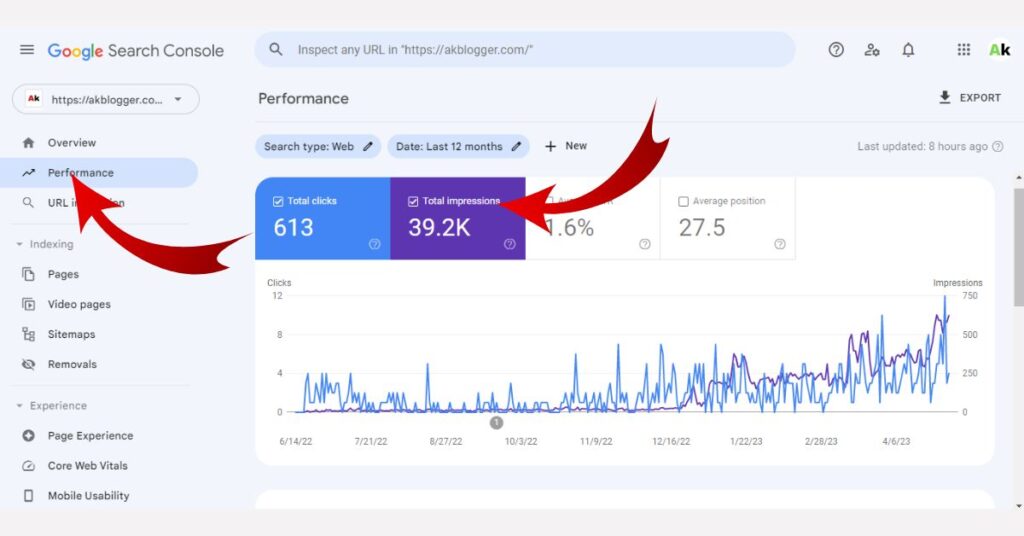Click the Page Experience plus-circle icon
This screenshot has width=1024, height=536.
28,435
